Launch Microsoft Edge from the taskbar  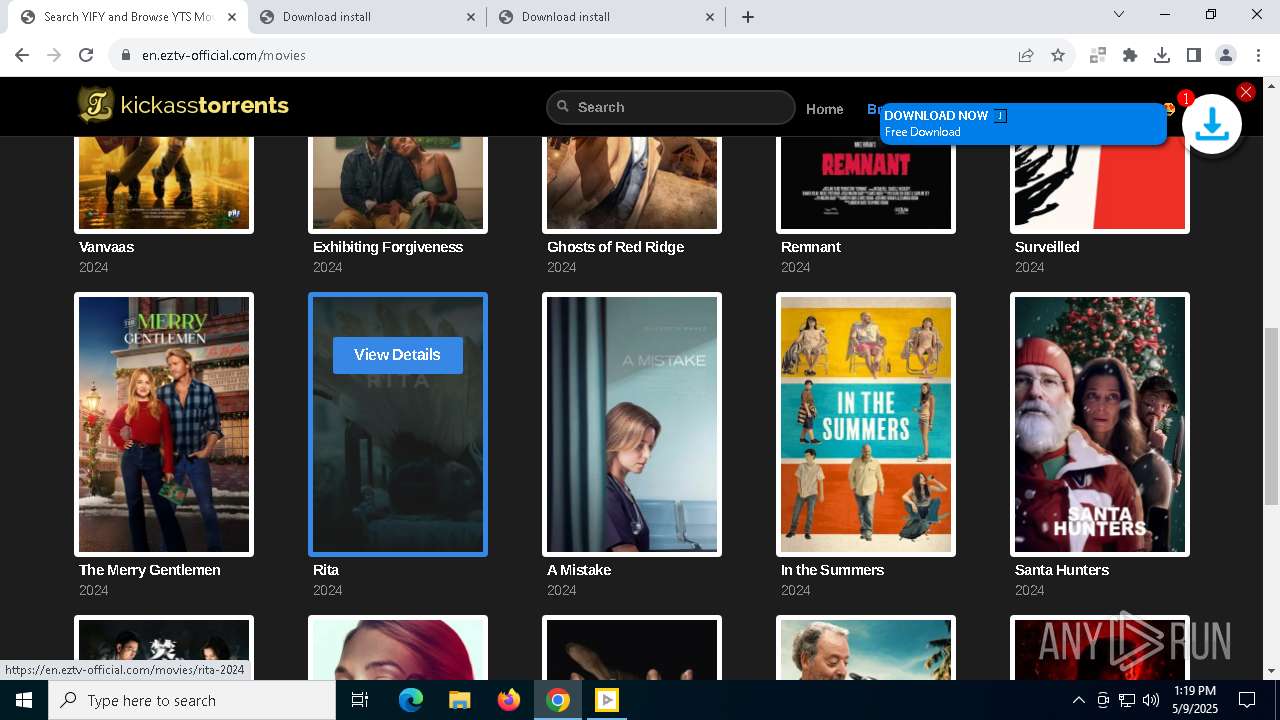(x=411, y=700)
